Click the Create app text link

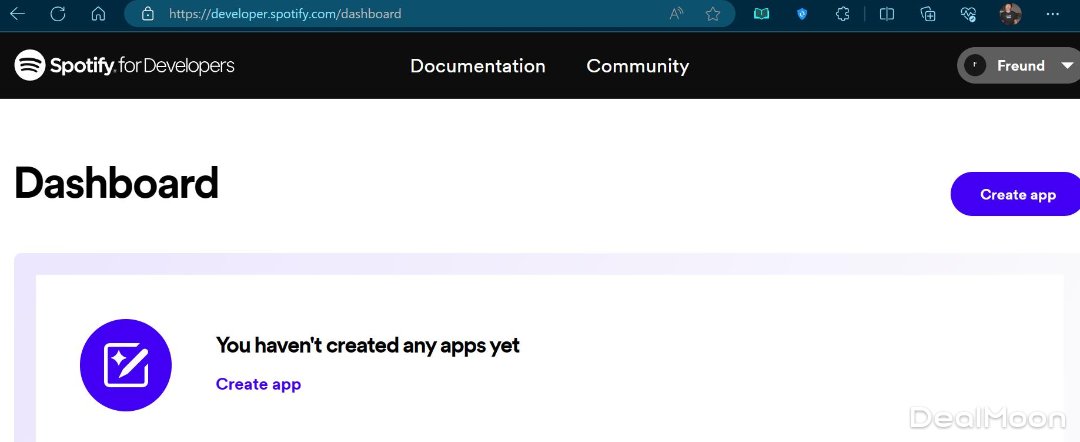258,384
